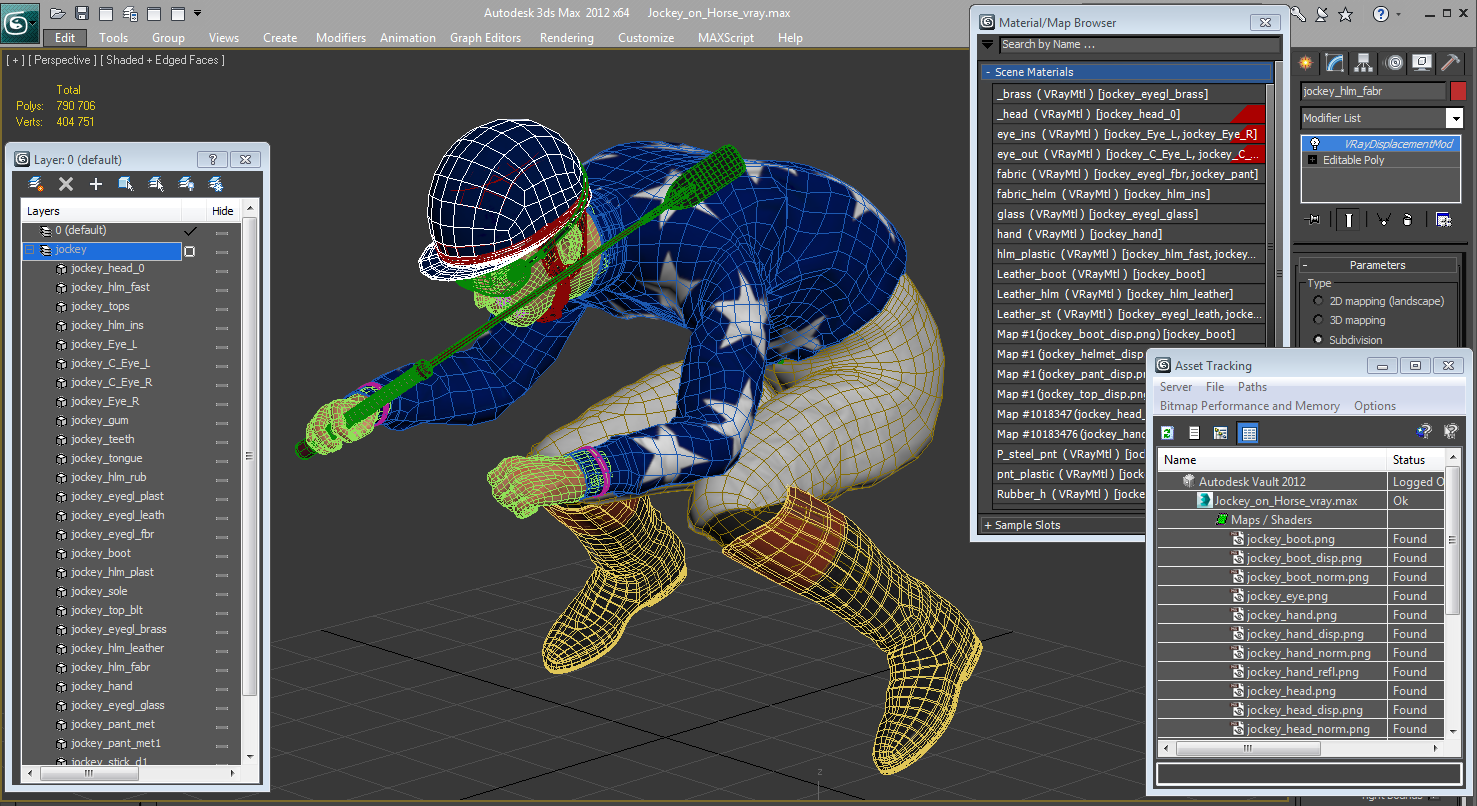Open Bitmap Performance and Memory menu
This screenshot has height=806, width=1477.
(x=1249, y=406)
